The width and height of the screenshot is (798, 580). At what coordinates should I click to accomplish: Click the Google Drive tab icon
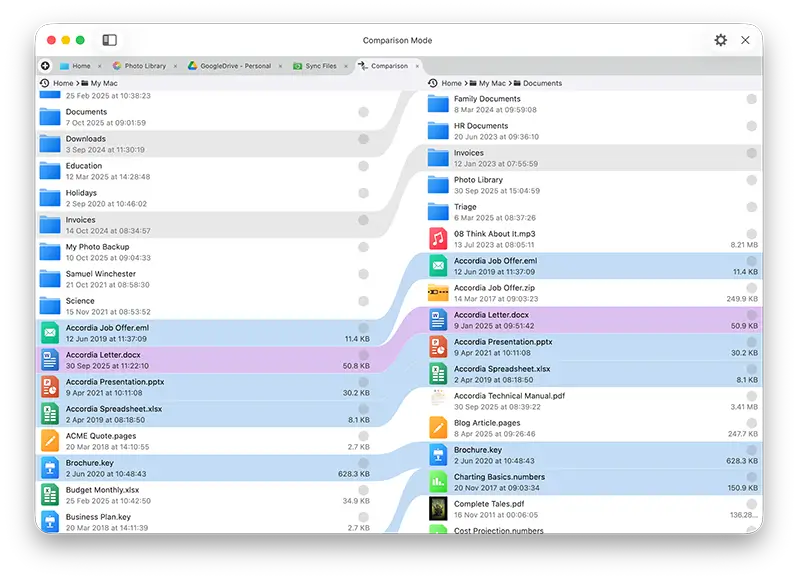pyautogui.click(x=192, y=66)
